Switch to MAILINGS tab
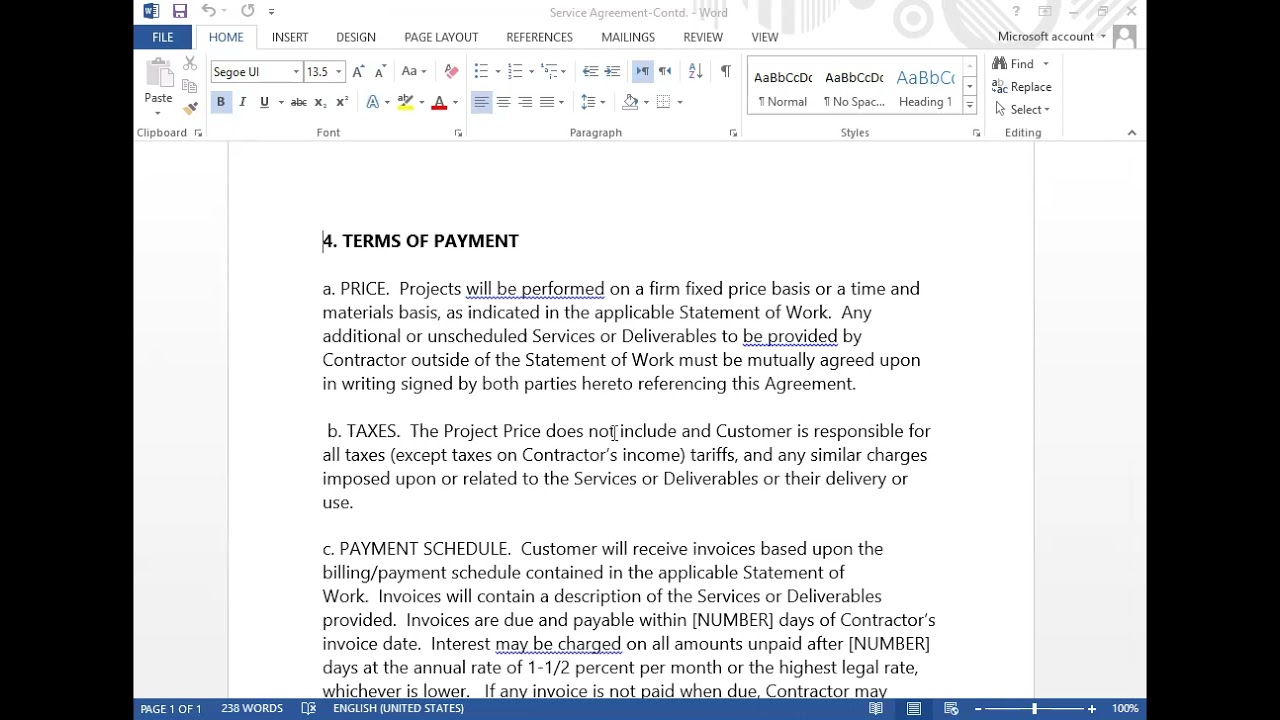Image resolution: width=1280 pixels, height=720 pixels. point(628,37)
